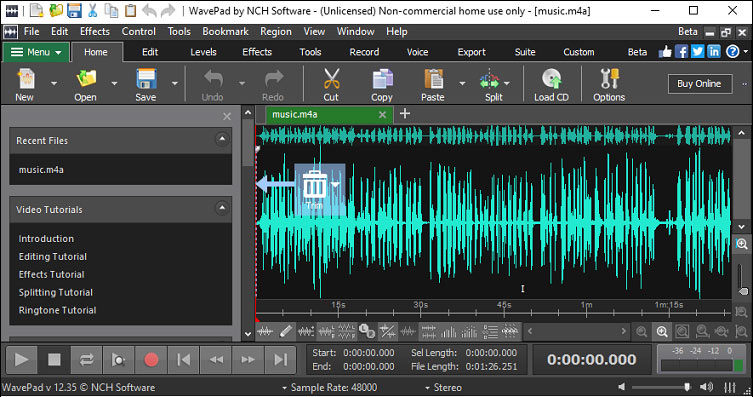The height and width of the screenshot is (397, 753).
Task: Click the New file icon in the ribbon
Action: coord(25,79)
